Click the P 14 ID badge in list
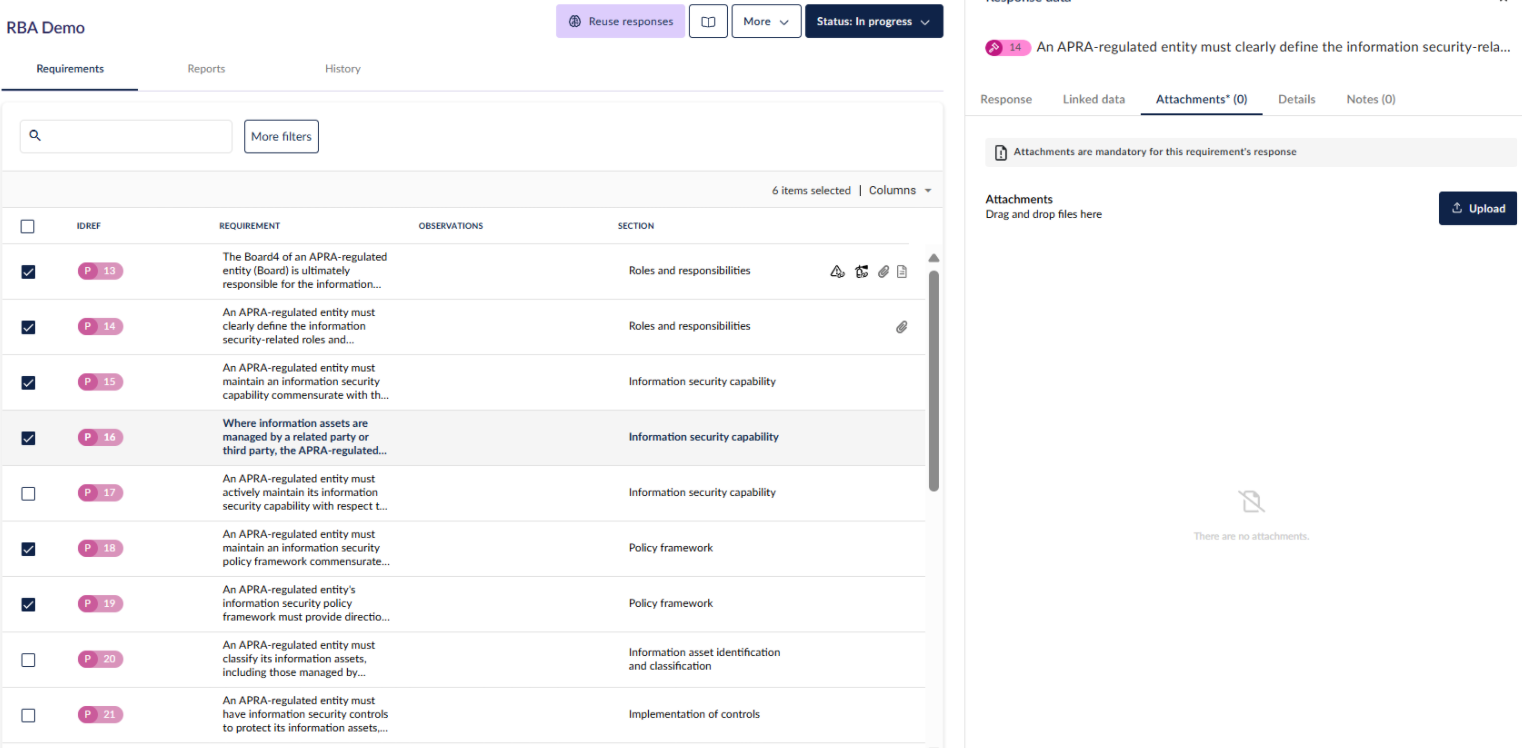Image resolution: width=1522 pixels, height=748 pixels. 101,326
